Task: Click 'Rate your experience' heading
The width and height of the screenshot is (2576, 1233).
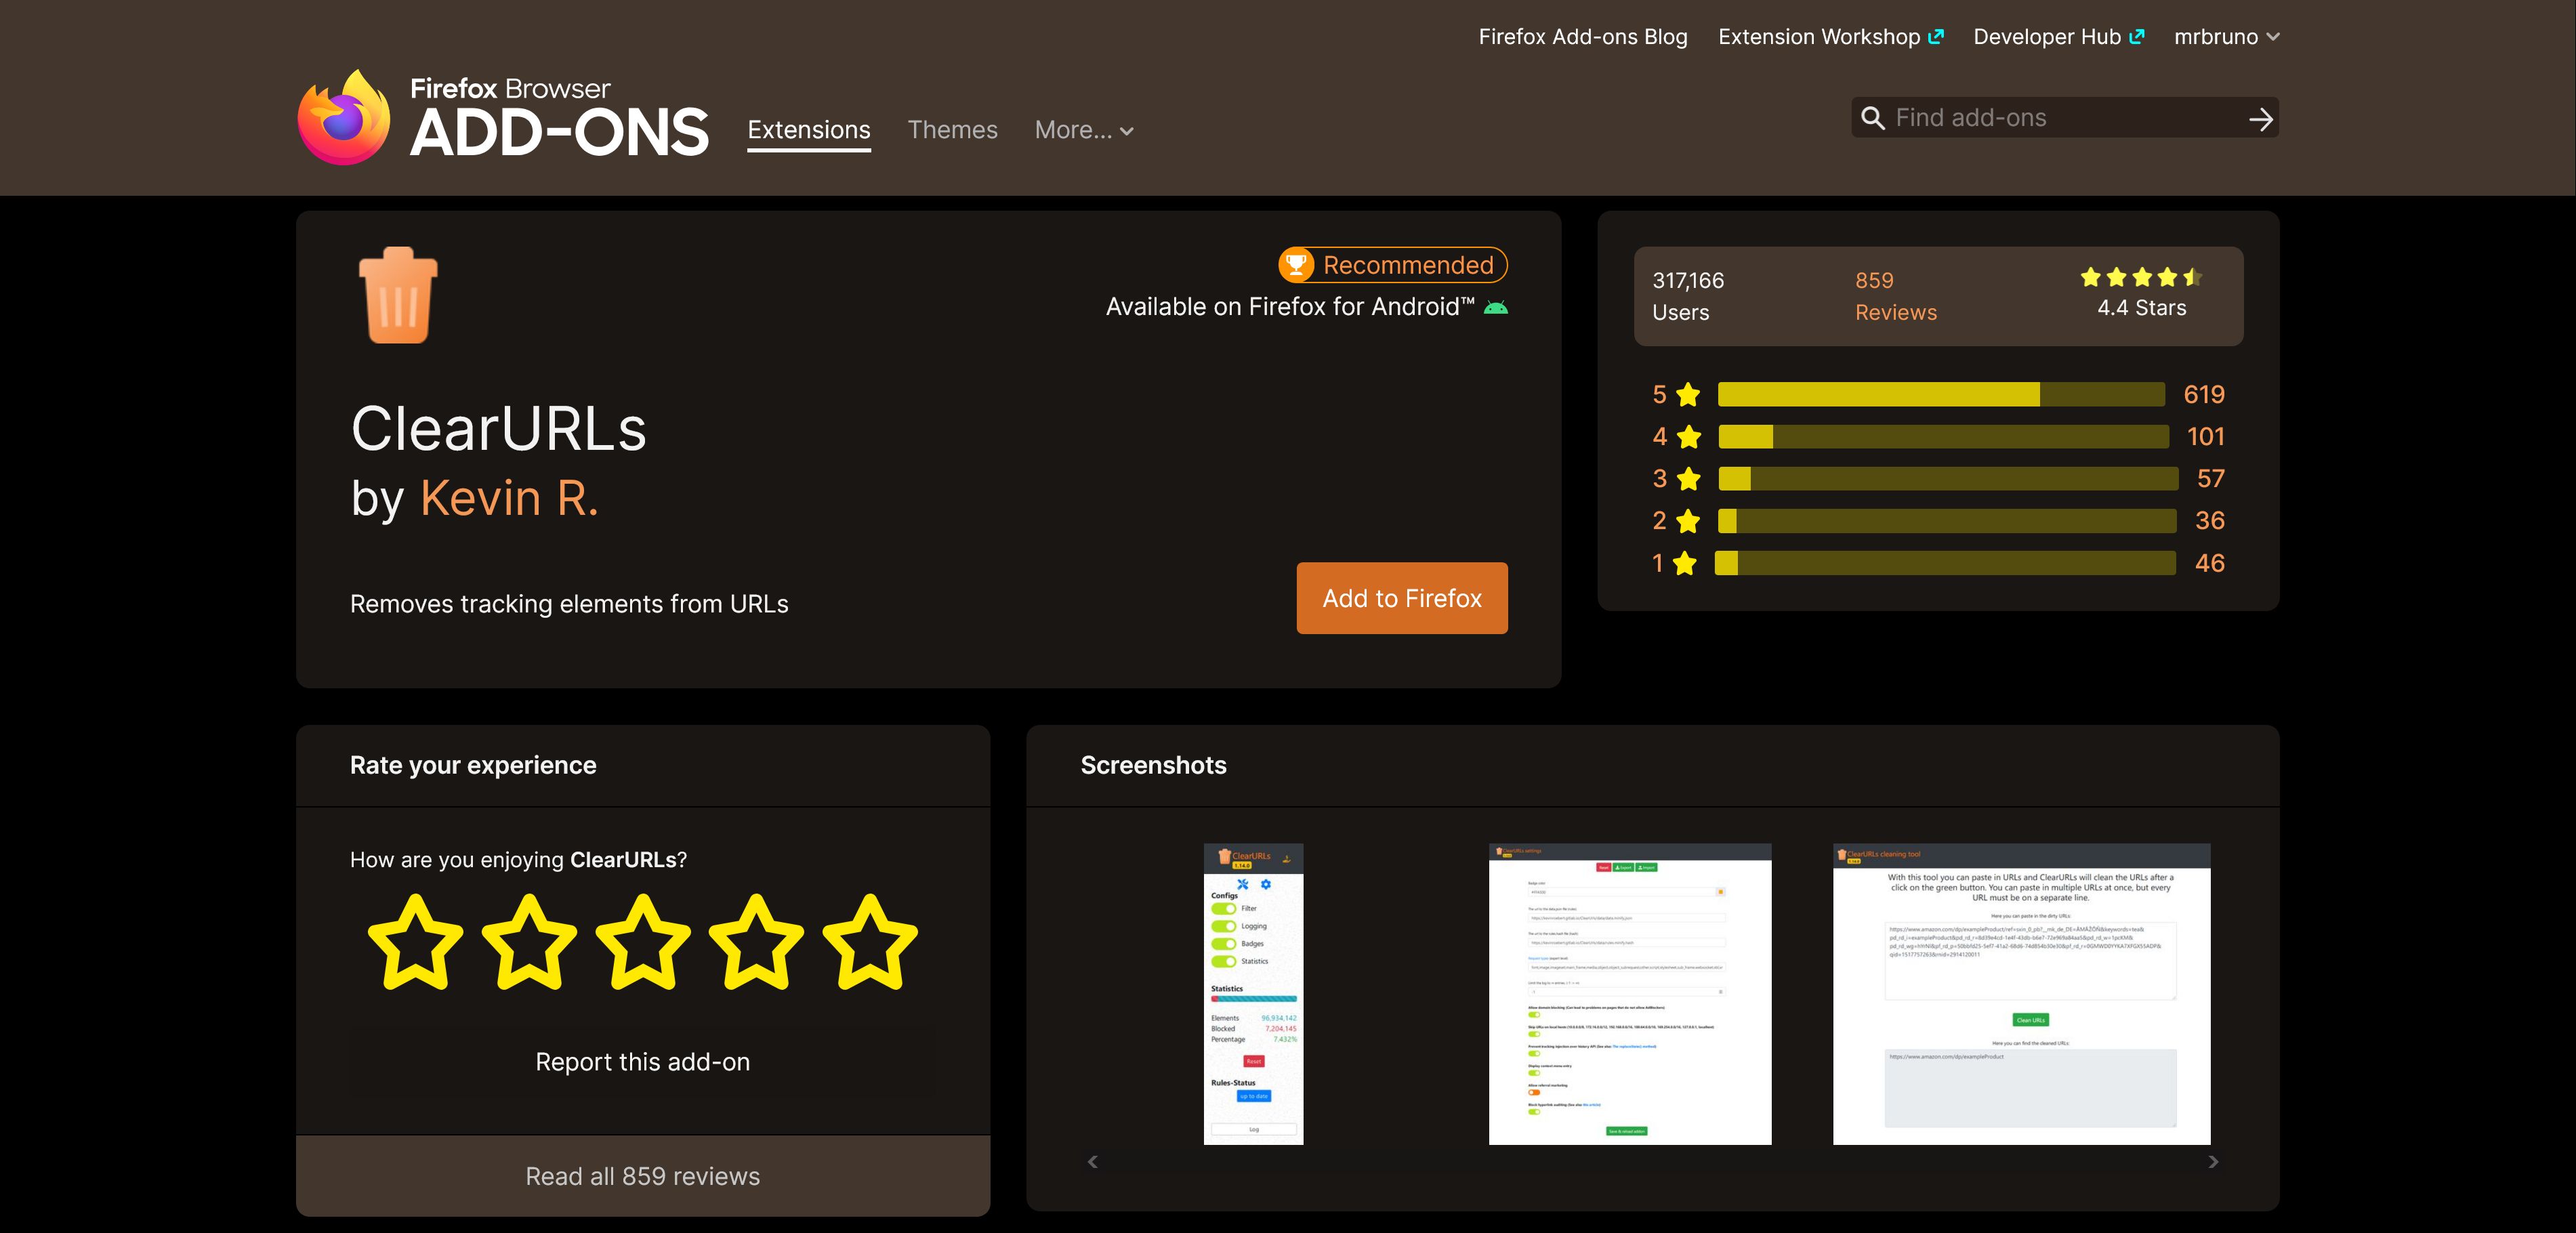Action: (473, 765)
